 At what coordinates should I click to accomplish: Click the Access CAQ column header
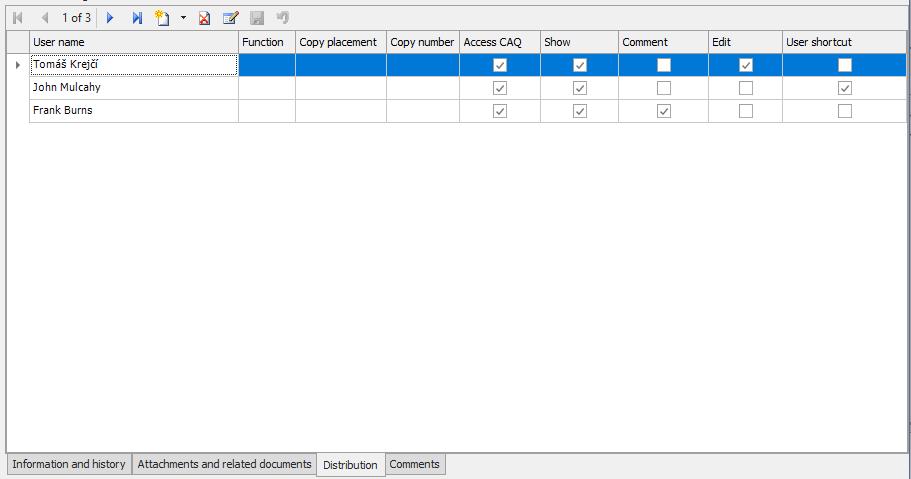500,42
